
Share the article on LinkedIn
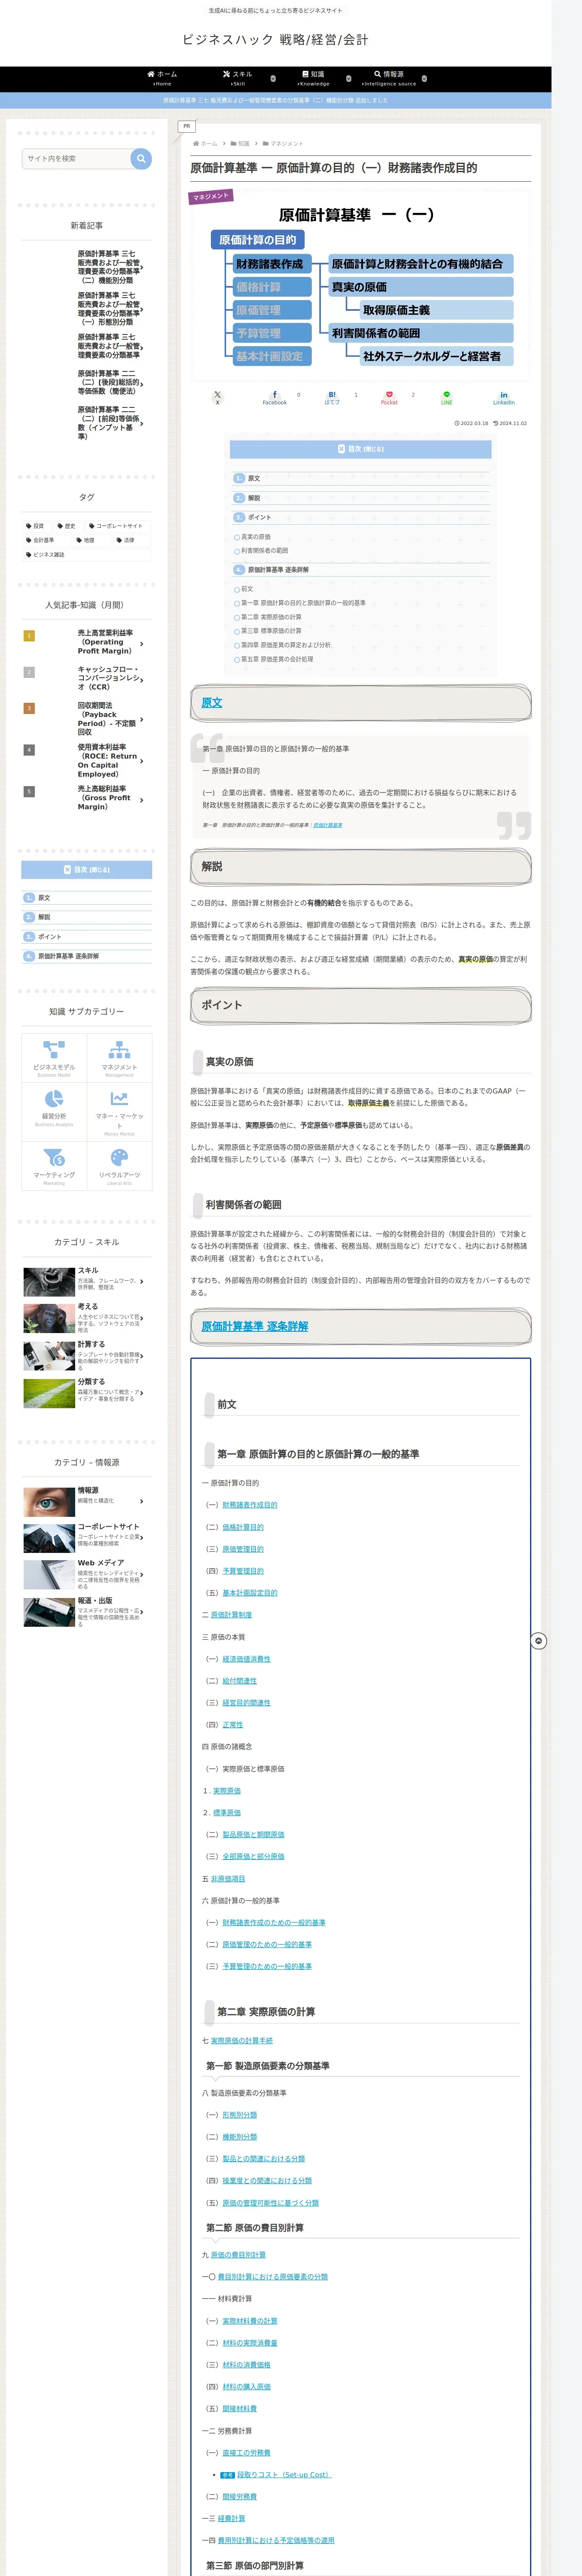(504, 397)
